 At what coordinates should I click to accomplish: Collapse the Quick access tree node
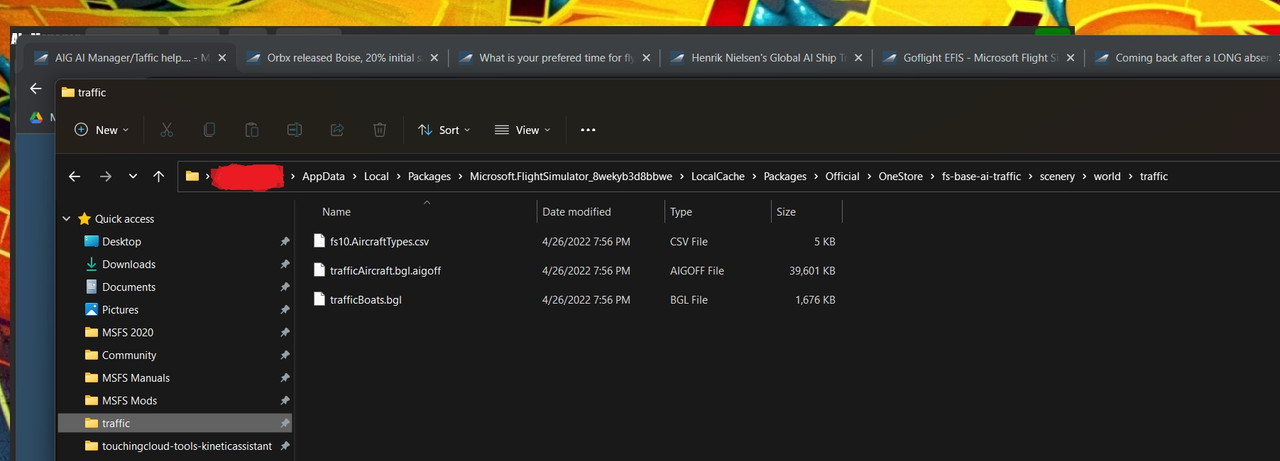[x=67, y=219]
